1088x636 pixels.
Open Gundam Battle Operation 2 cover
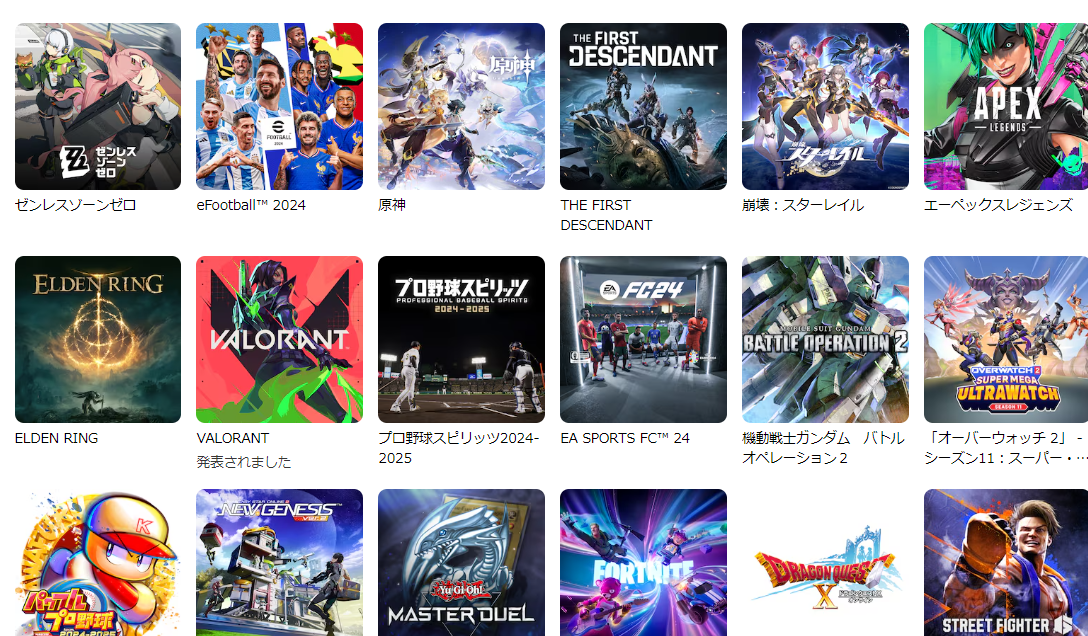click(x=825, y=339)
